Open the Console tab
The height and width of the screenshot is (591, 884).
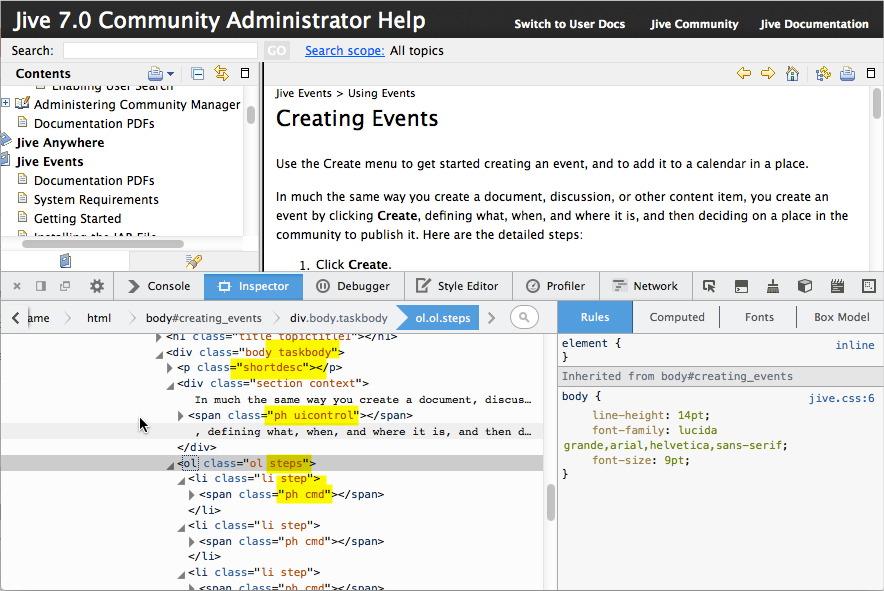tap(159, 286)
